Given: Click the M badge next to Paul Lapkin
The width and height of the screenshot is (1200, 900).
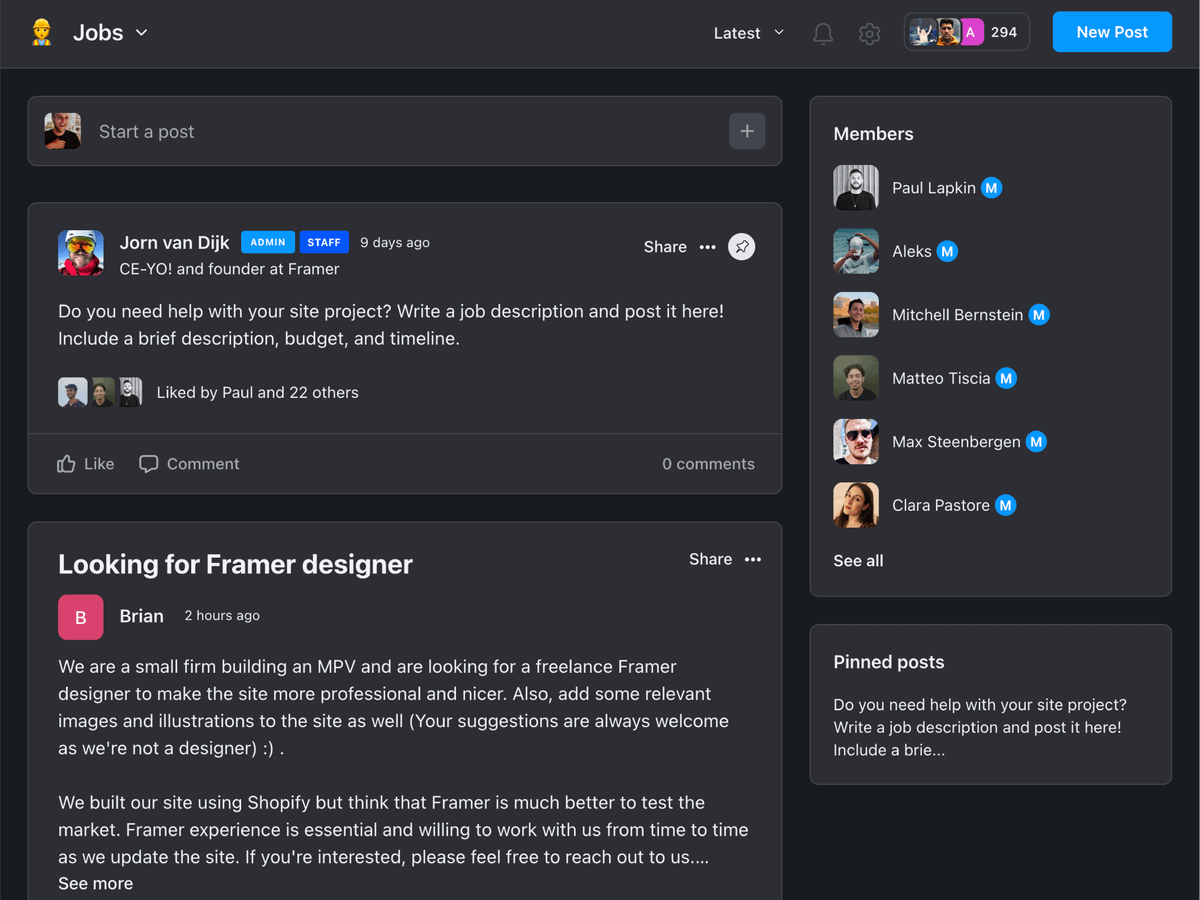Looking at the screenshot, I should pos(991,188).
